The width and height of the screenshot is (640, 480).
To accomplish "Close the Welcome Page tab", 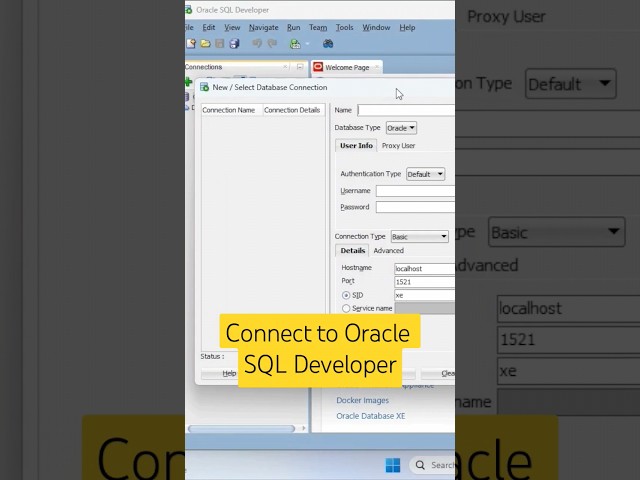I will click(x=377, y=67).
